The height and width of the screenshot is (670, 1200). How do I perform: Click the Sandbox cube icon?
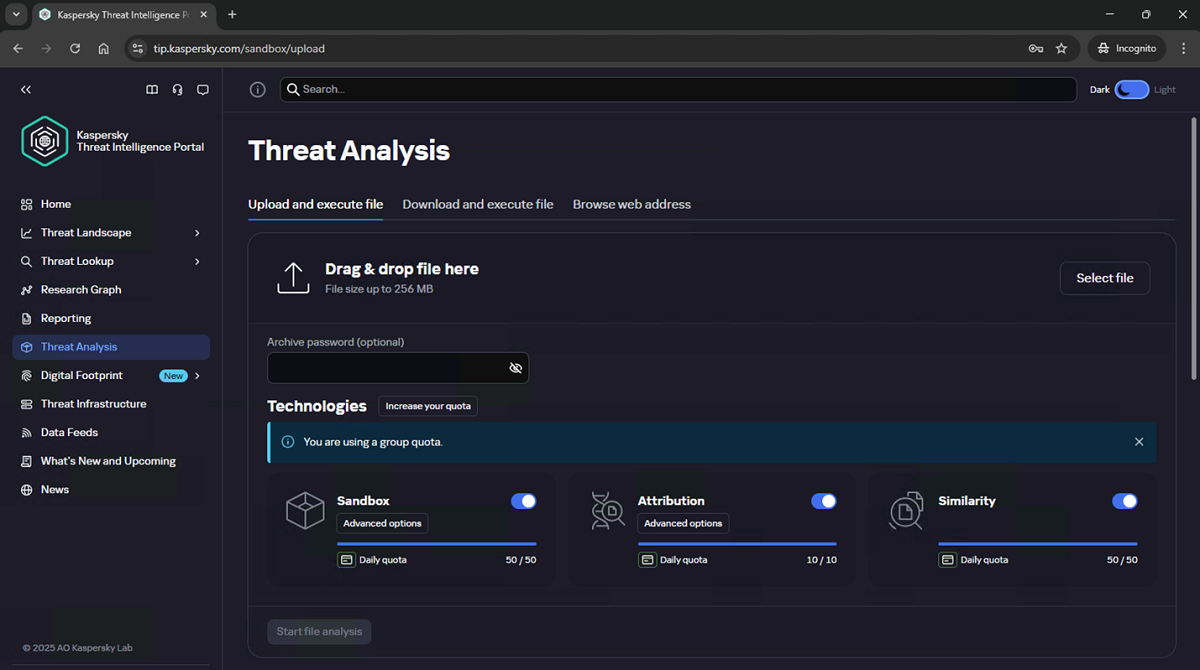point(305,510)
